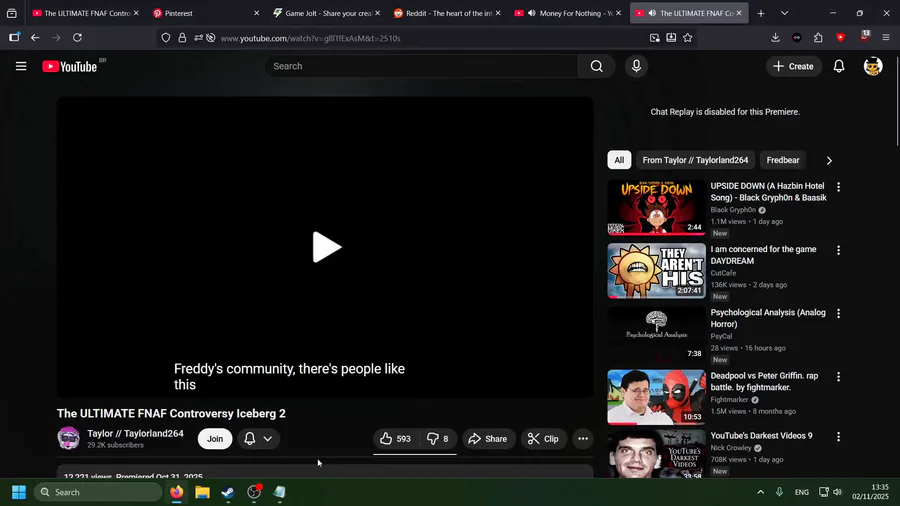
Task: Select the Fredbear filter chip
Action: [783, 160]
